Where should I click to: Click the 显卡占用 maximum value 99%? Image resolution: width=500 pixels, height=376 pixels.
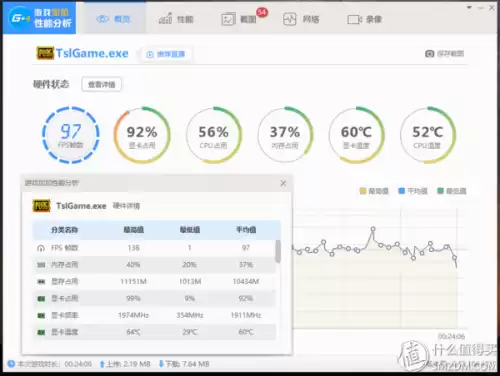(x=133, y=298)
